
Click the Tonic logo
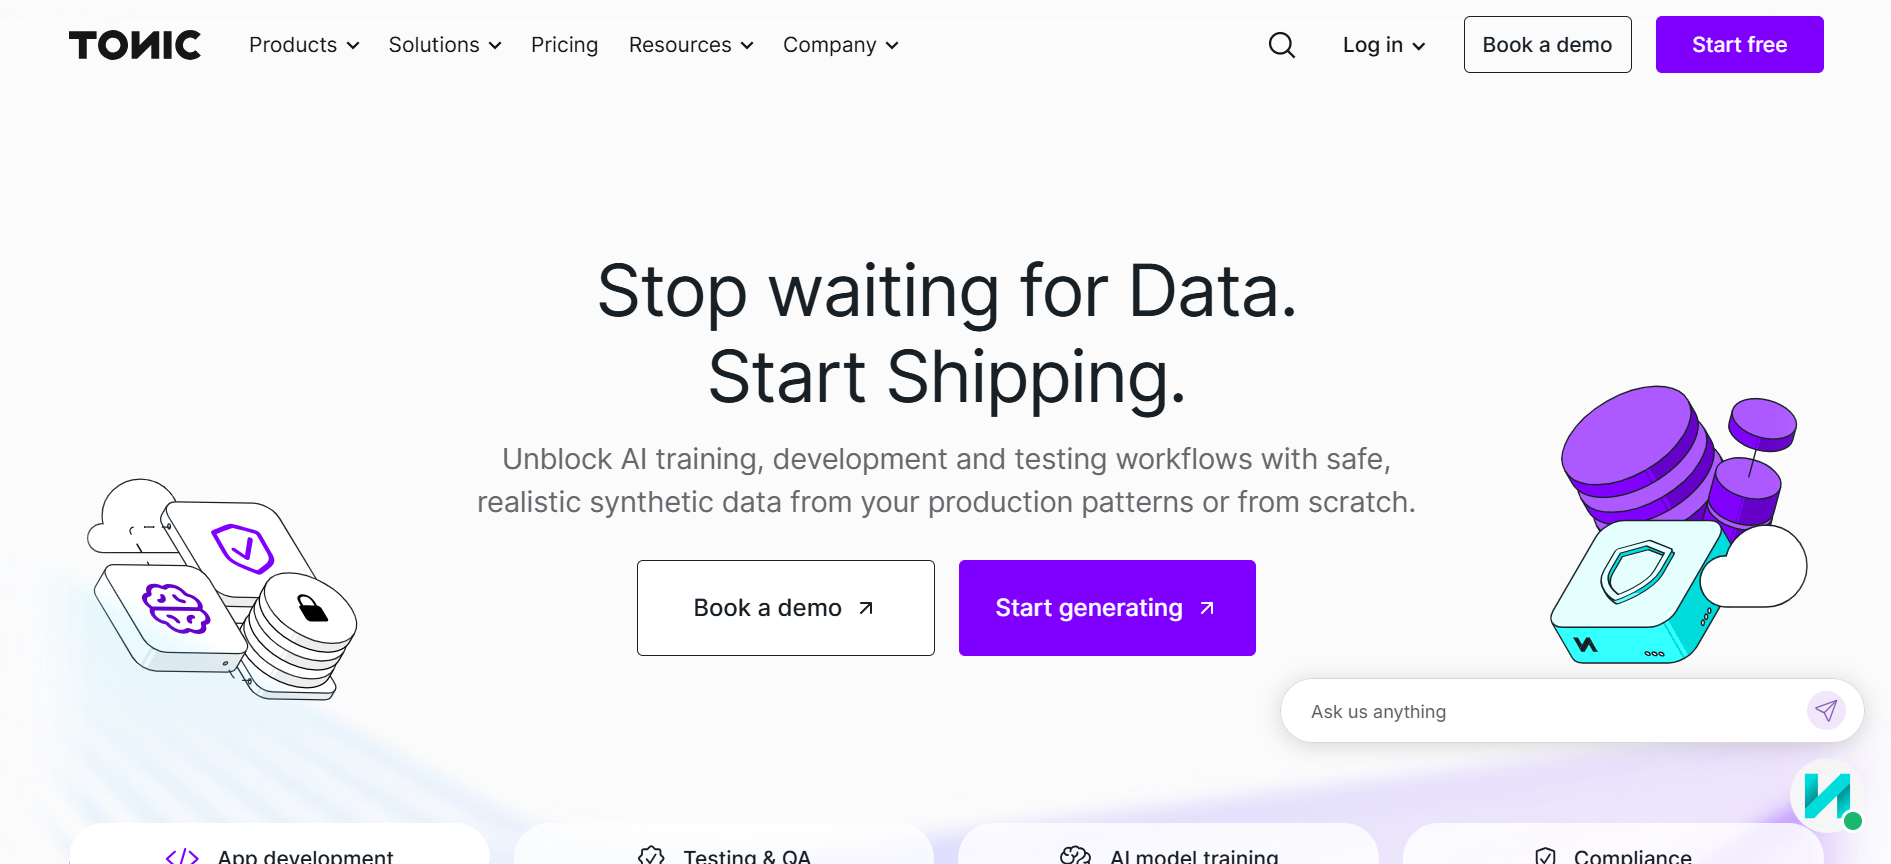pos(134,44)
